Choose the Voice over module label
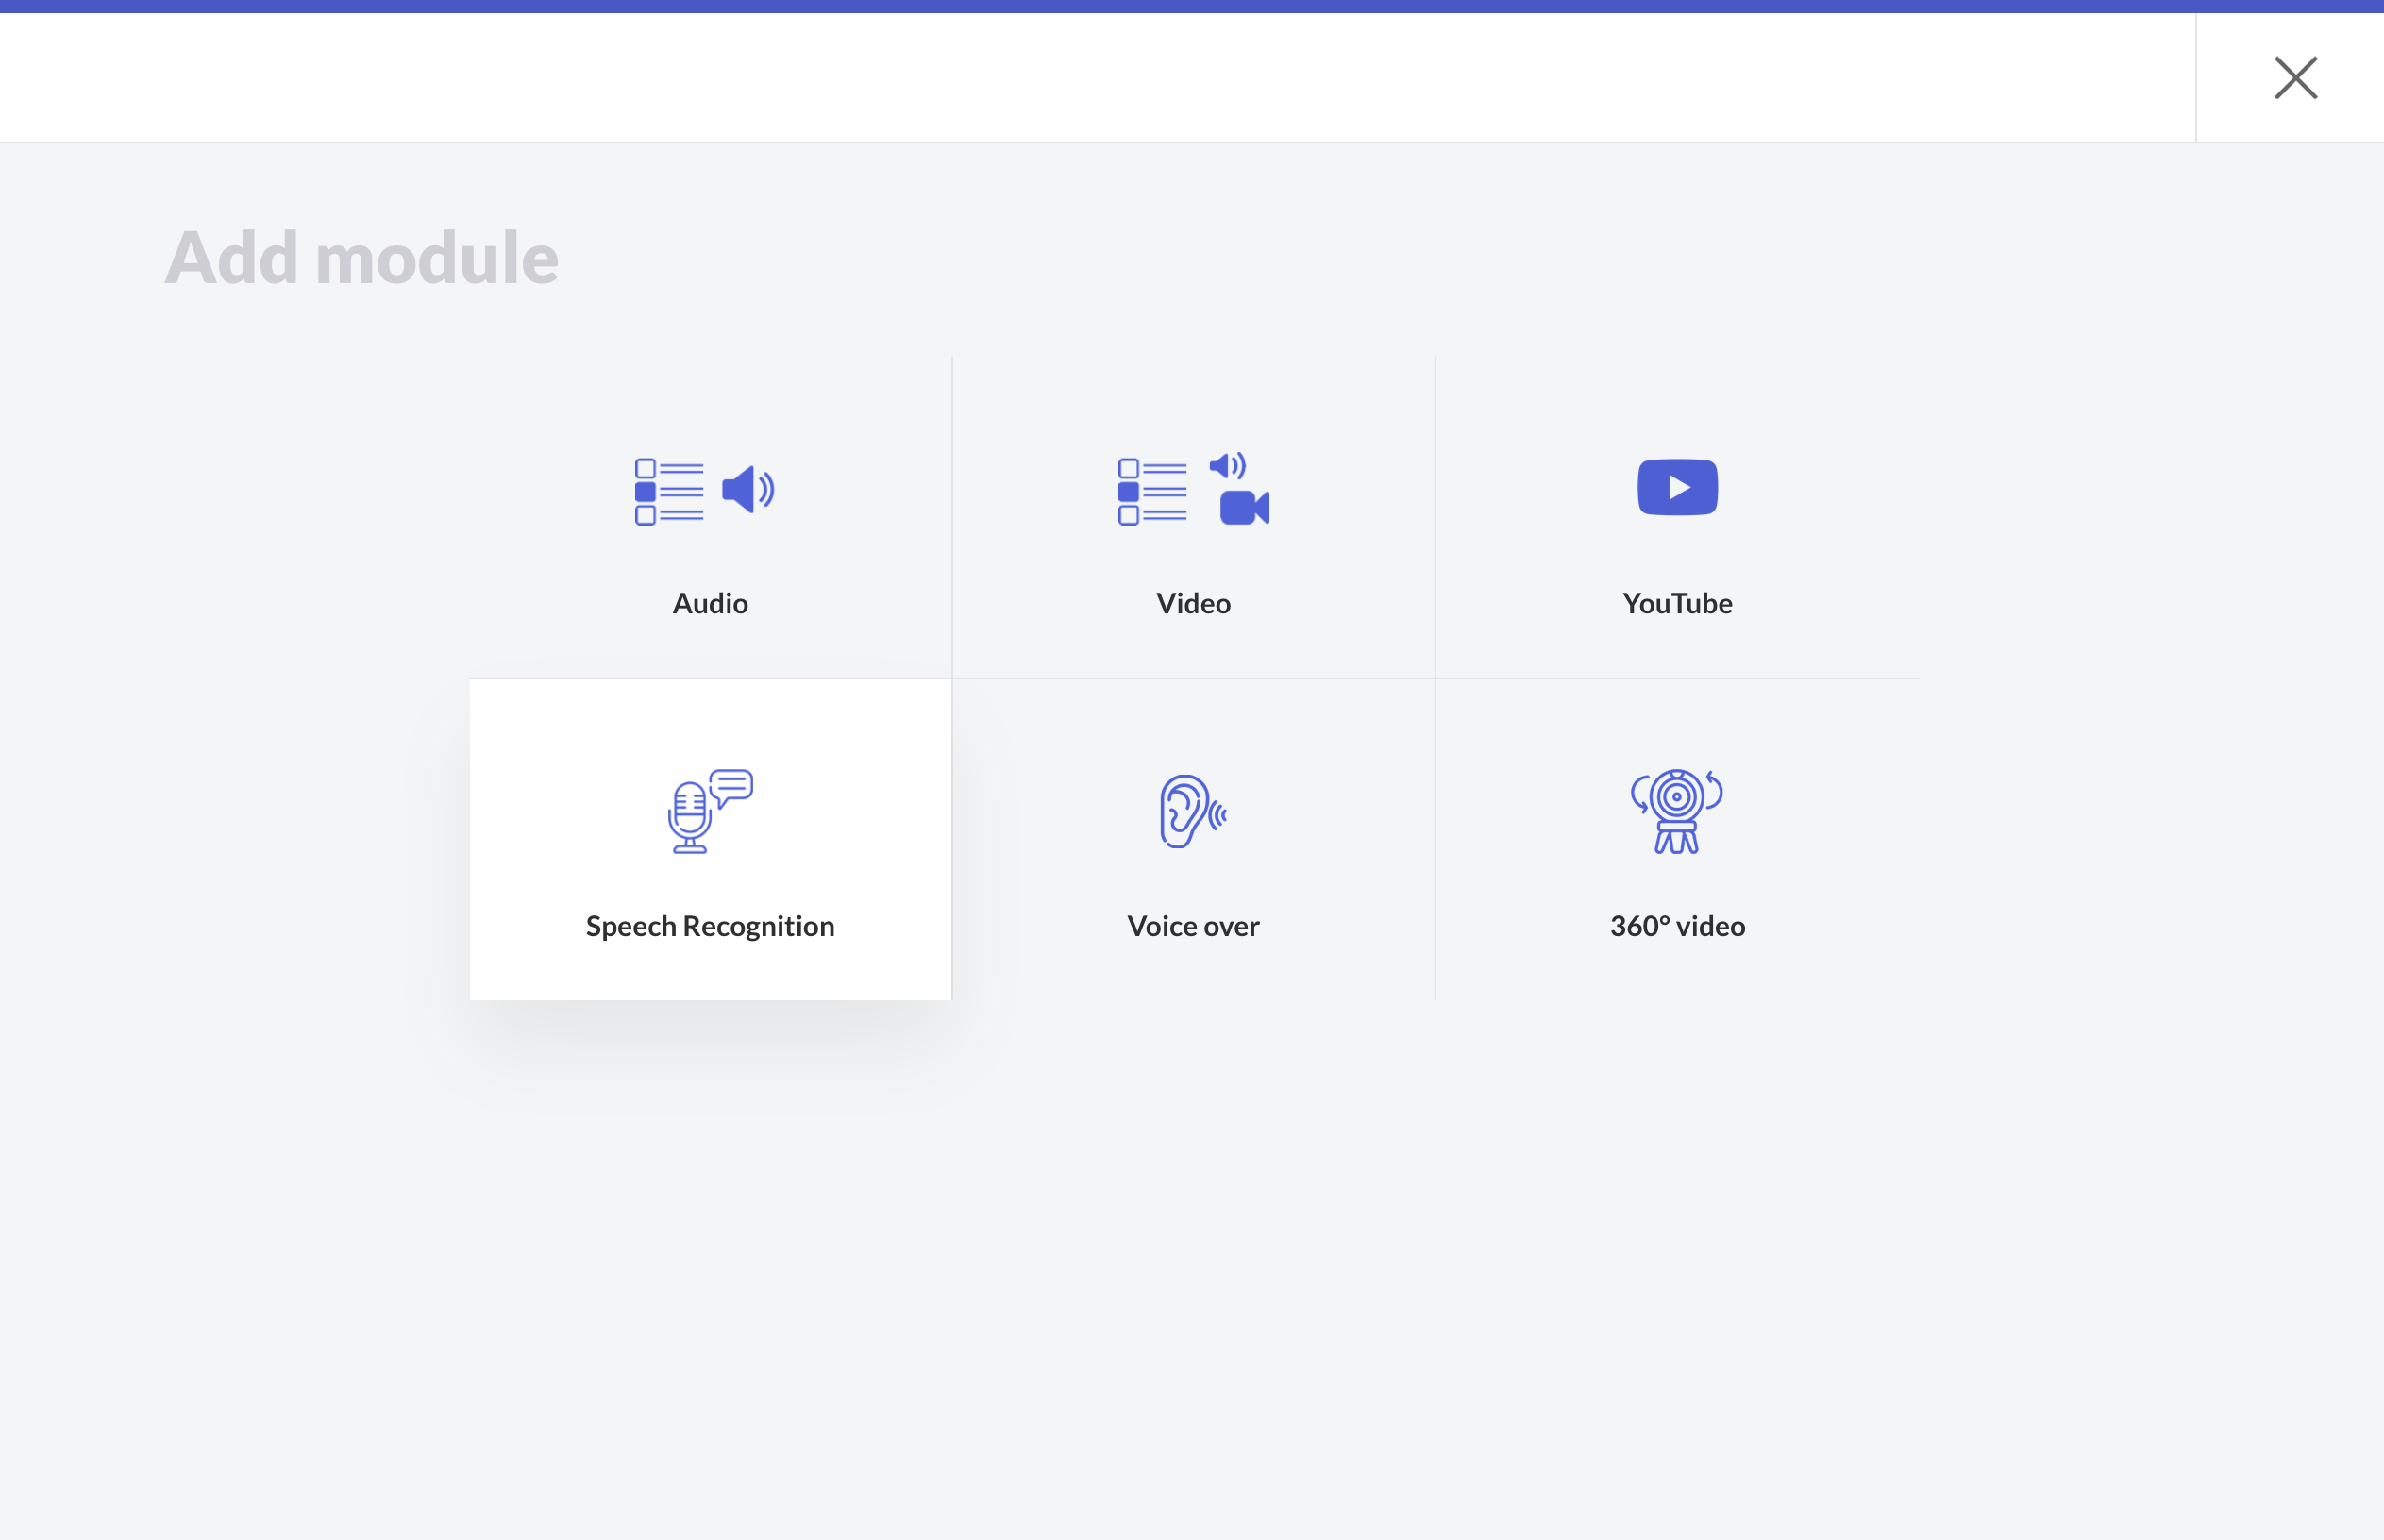This screenshot has height=1540, width=2384. coord(1193,927)
